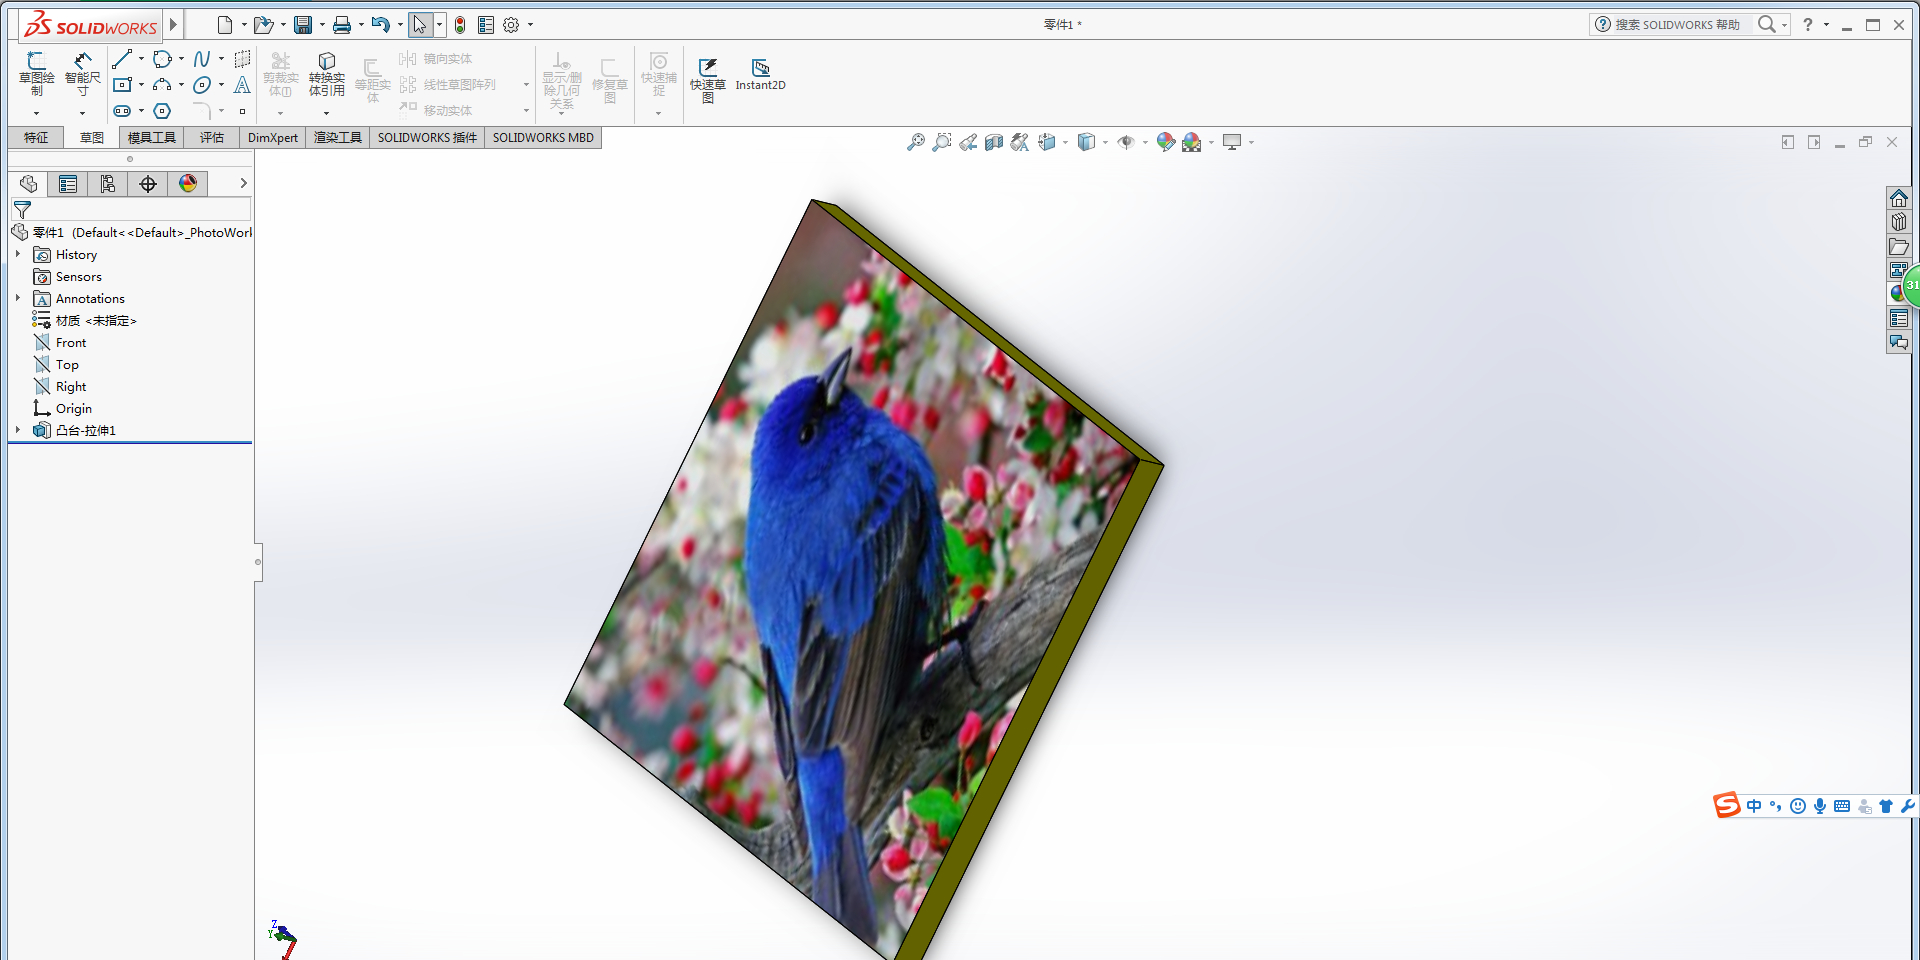The width and height of the screenshot is (1920, 960).
Task: Open the View Orientation dropdown arrow
Action: coord(1066,143)
